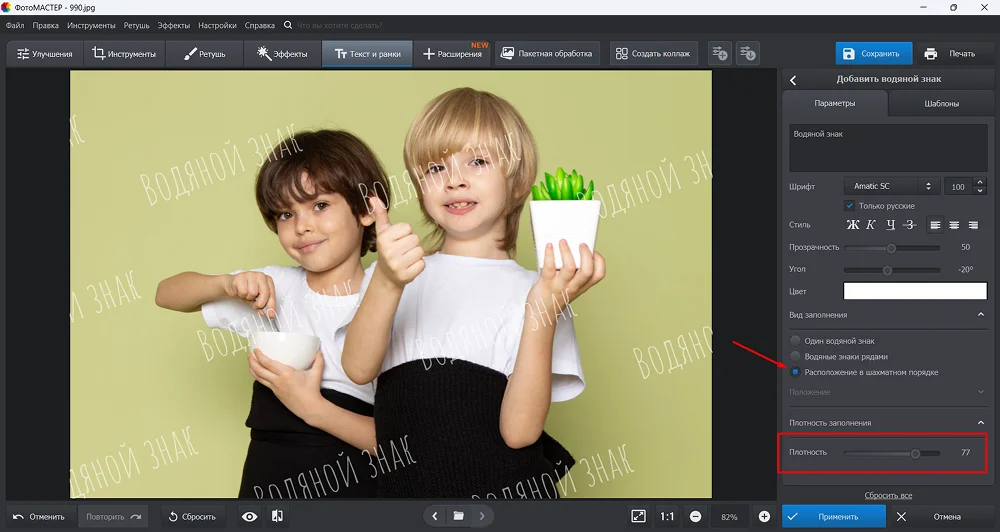
Task: Click the edited photo in the canvas
Action: (x=390, y=284)
